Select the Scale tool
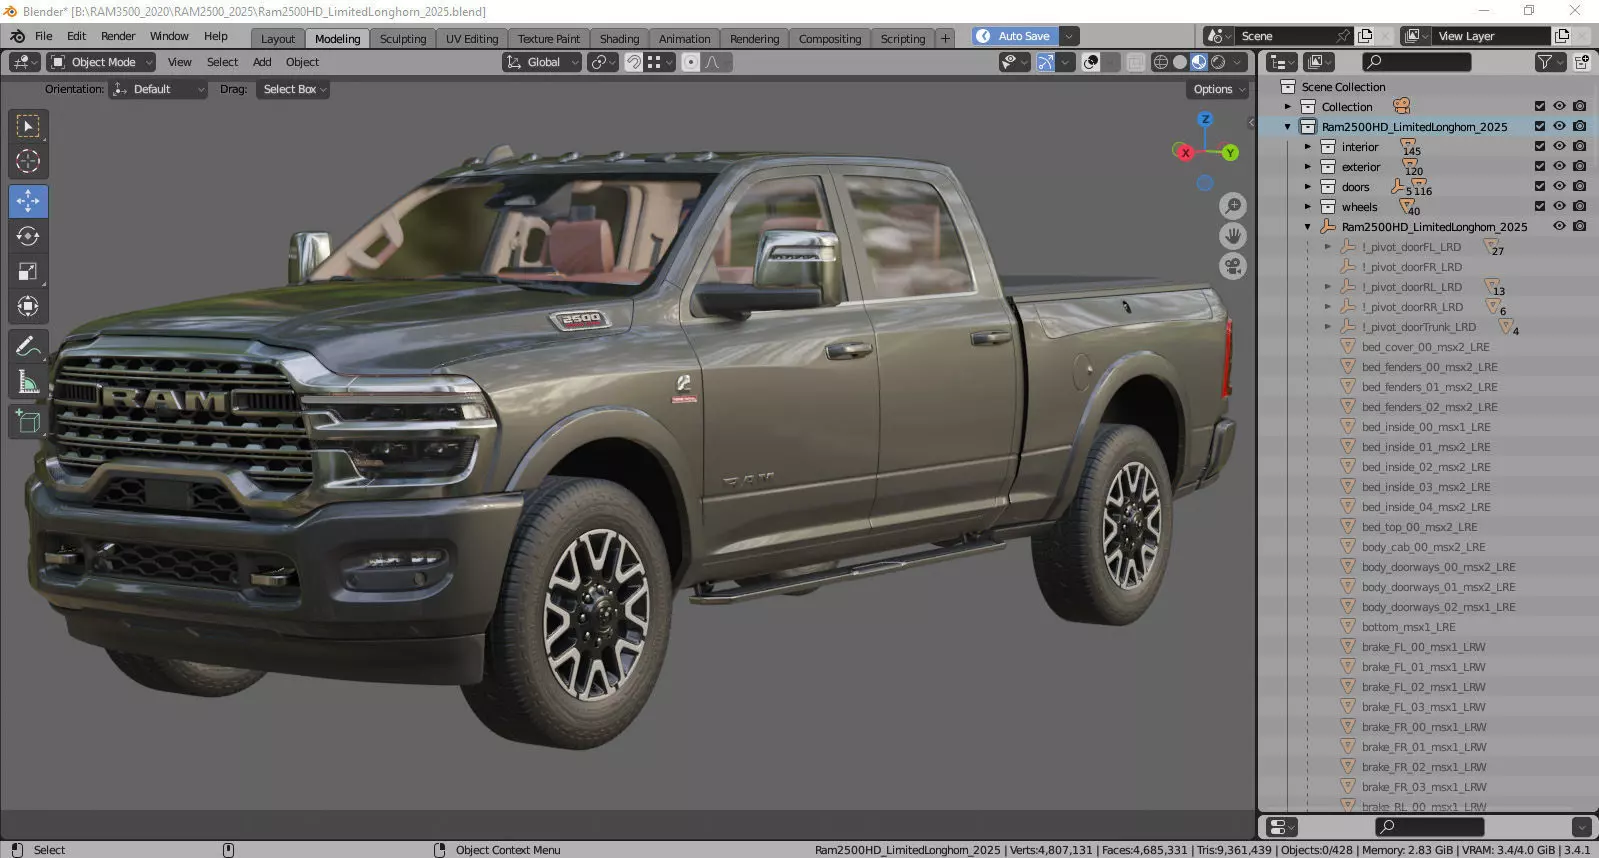 28,271
